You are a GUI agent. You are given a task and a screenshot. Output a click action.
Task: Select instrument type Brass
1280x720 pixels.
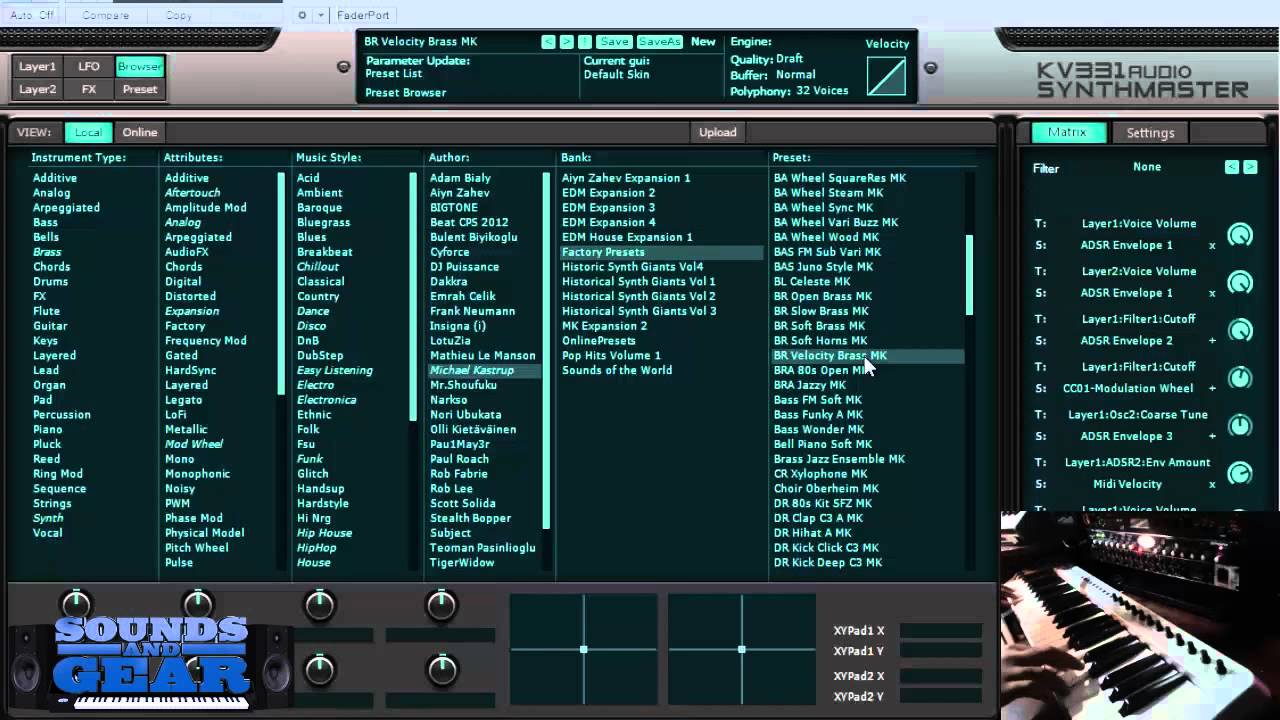(46, 252)
